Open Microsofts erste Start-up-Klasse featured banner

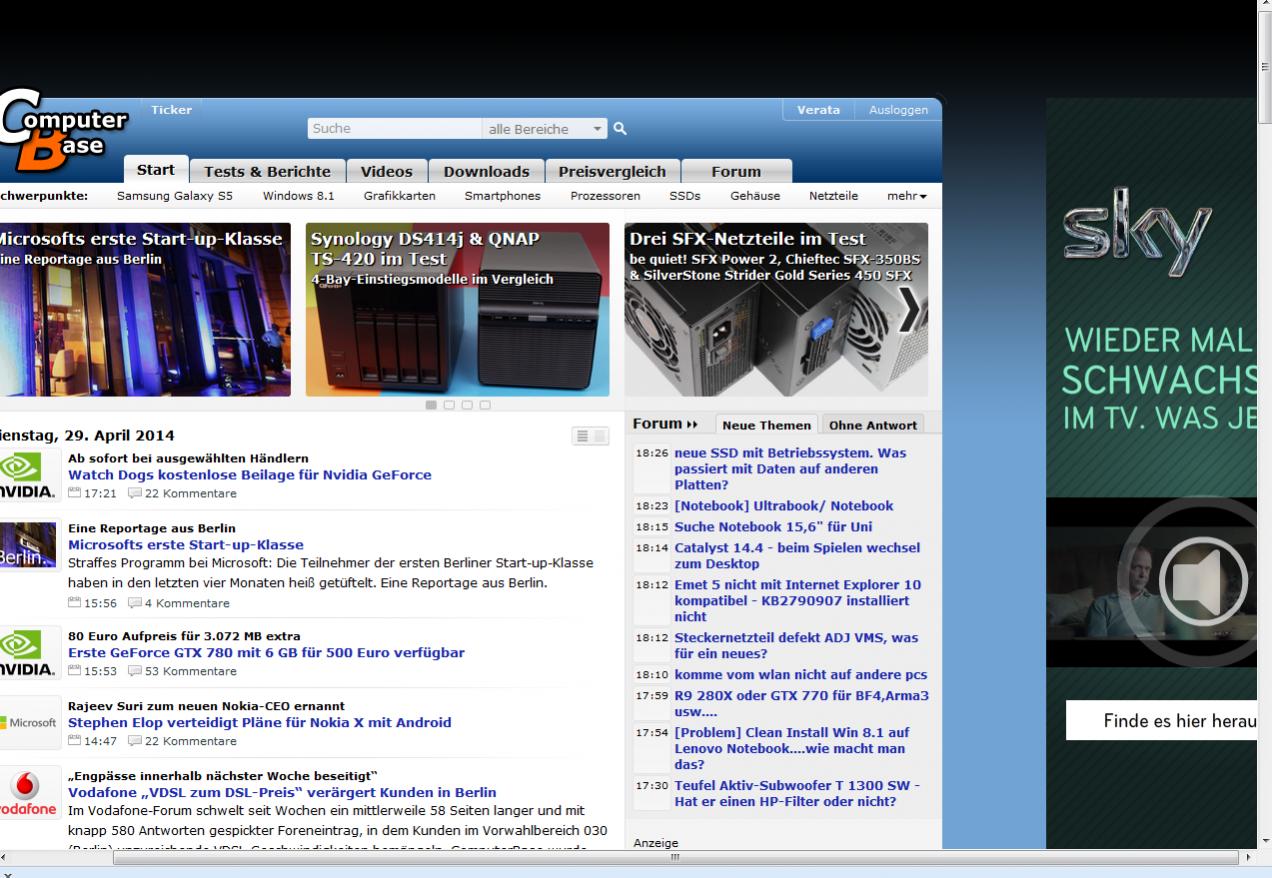145,310
